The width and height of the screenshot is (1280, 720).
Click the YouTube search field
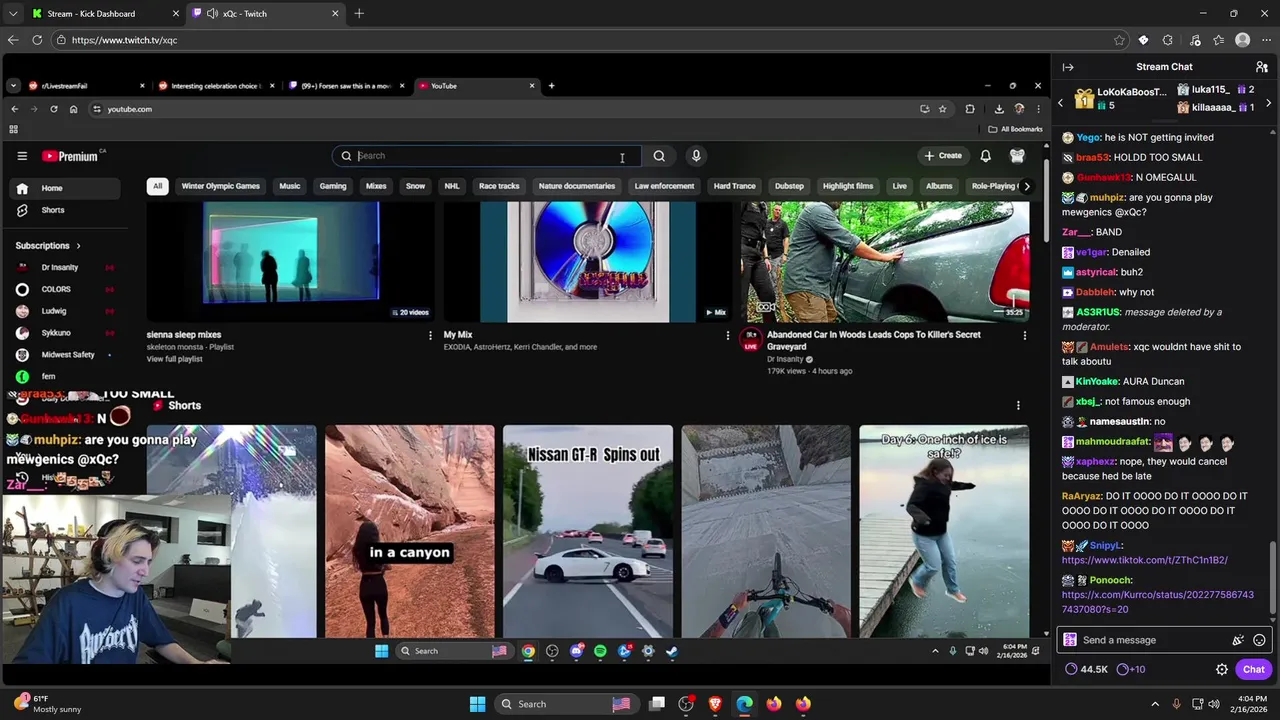(x=485, y=156)
